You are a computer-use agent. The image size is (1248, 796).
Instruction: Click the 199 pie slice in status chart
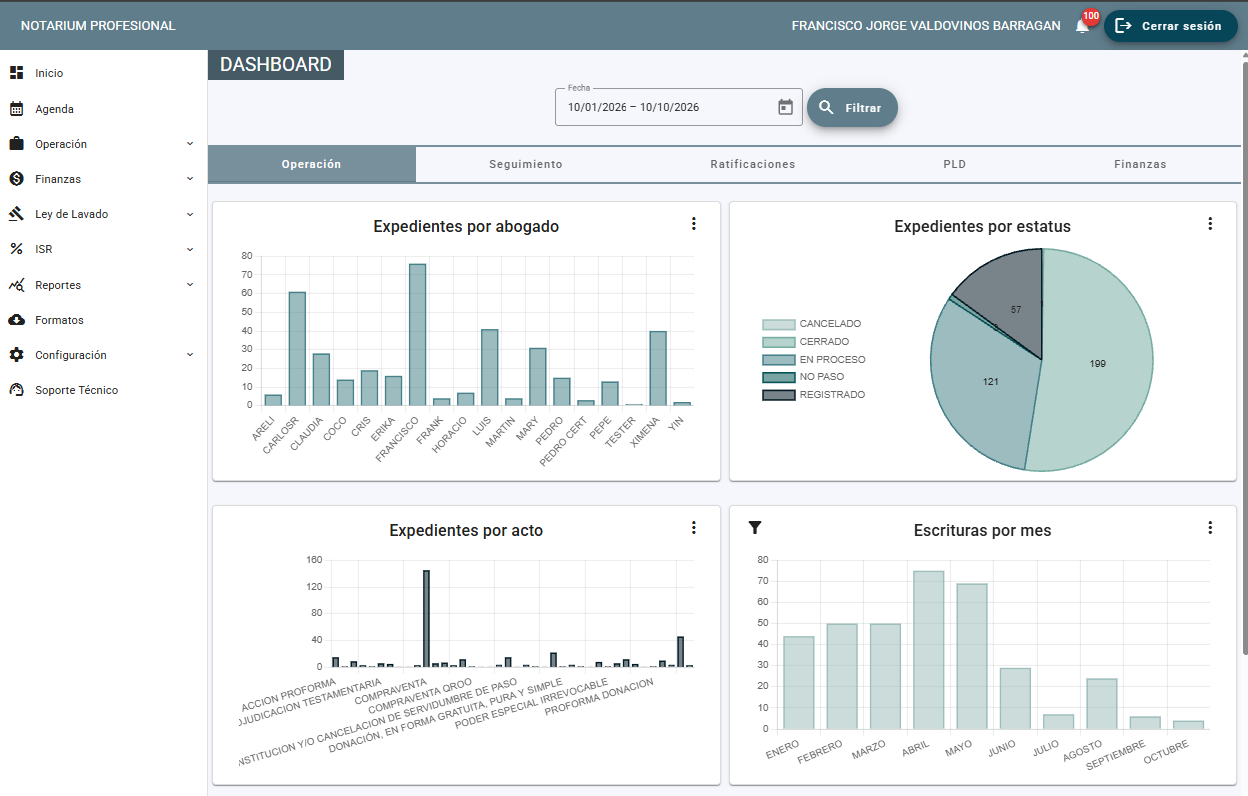point(1098,363)
